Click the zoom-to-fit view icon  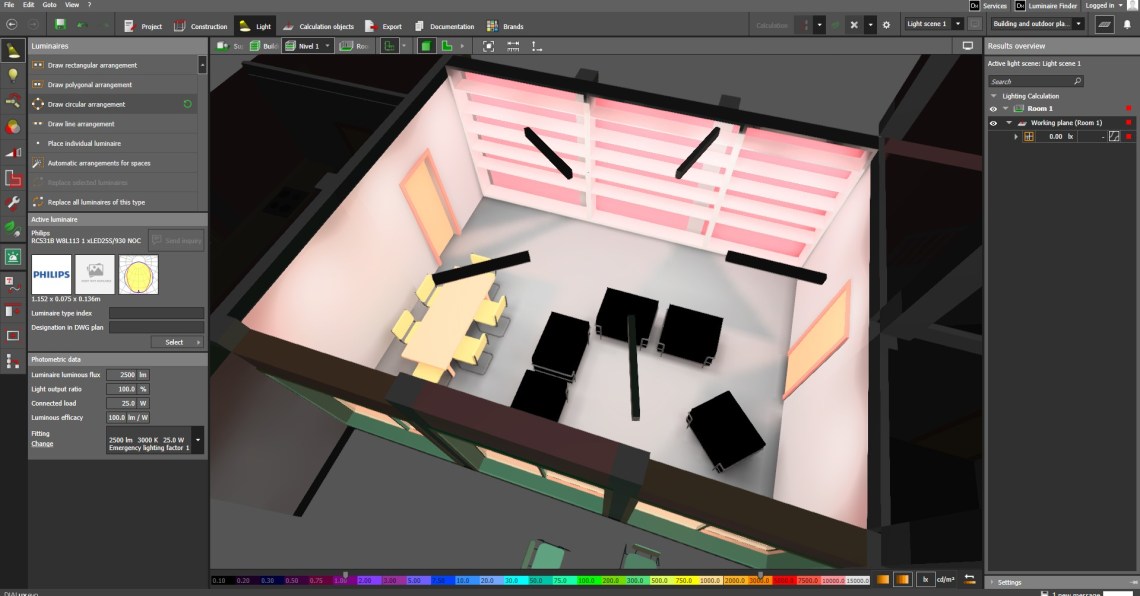coord(488,46)
